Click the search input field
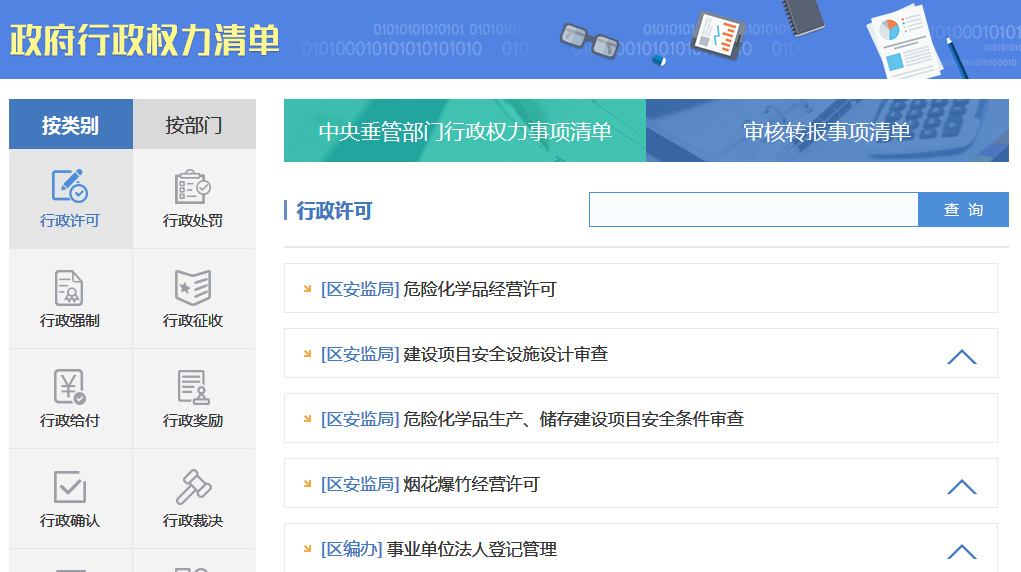This screenshot has height=572, width=1021. (x=753, y=210)
